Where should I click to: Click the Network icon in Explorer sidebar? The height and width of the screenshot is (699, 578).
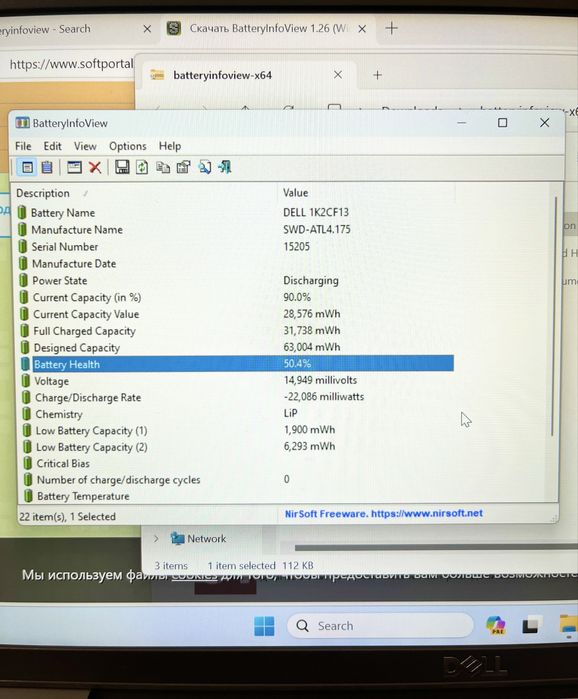(x=177, y=539)
